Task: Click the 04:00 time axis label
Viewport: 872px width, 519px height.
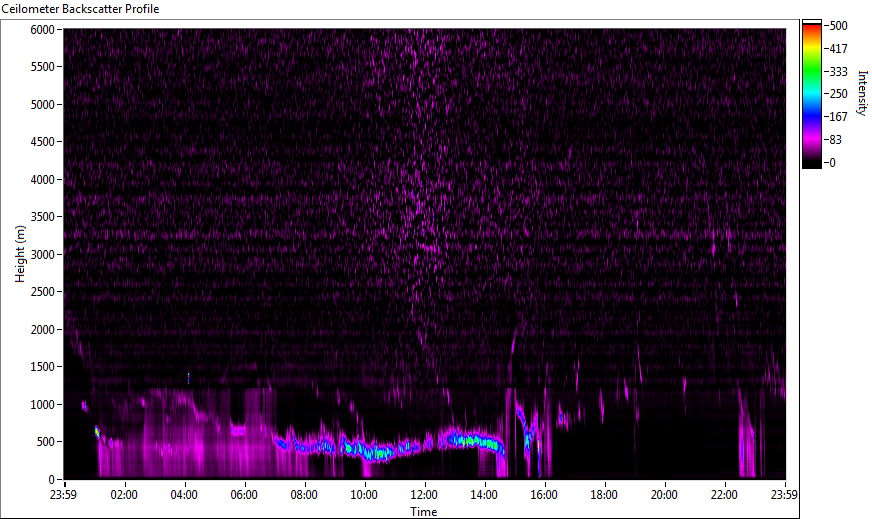Action: click(x=184, y=495)
